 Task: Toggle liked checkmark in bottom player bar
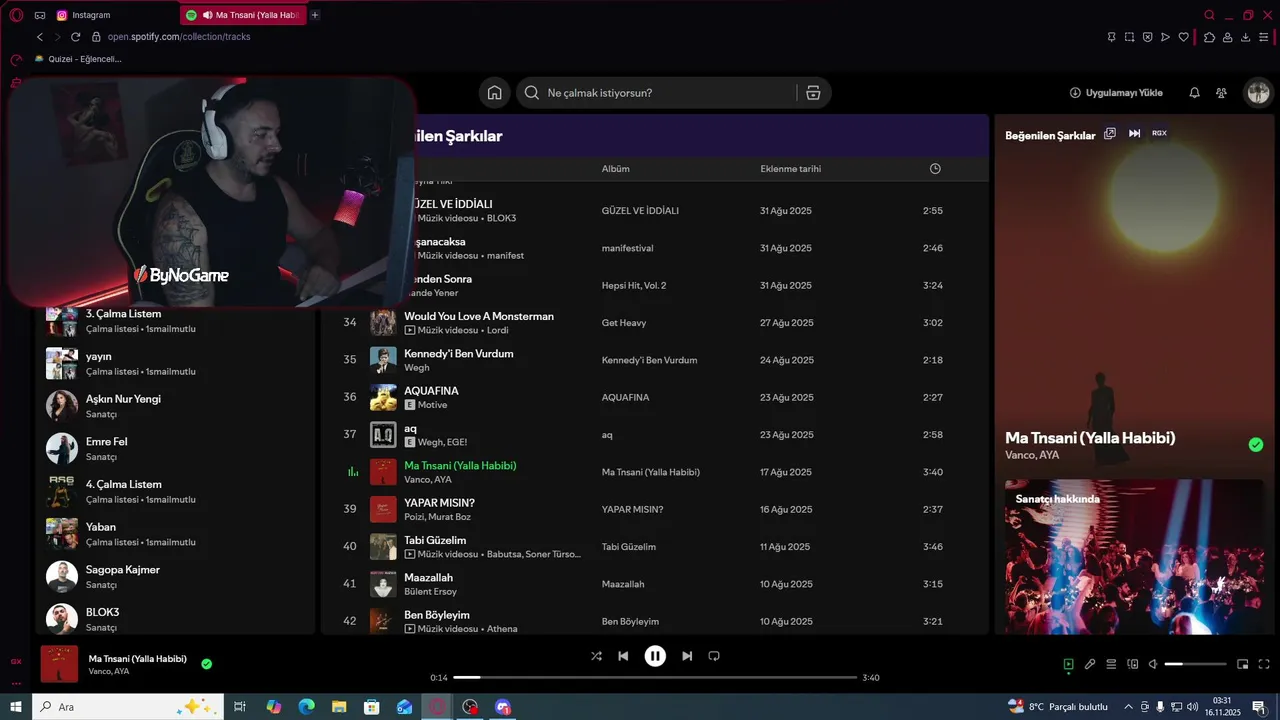tap(206, 663)
